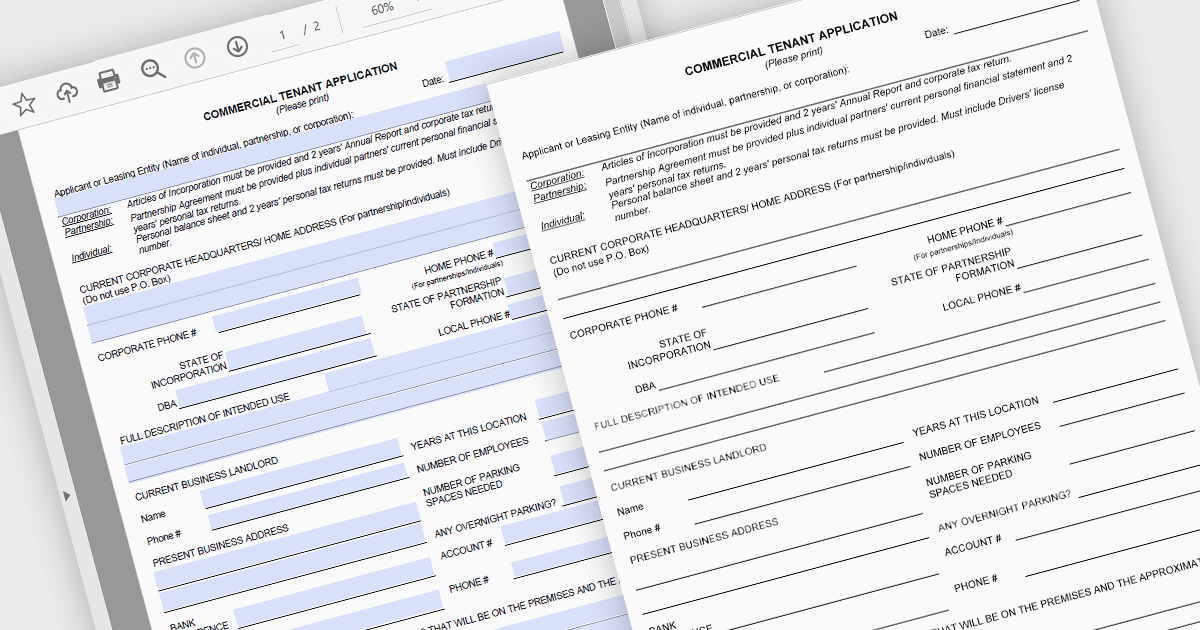Screen dimensions: 1200x630
Task: Click the Years at This Location fillable field
Action: (x=554, y=402)
